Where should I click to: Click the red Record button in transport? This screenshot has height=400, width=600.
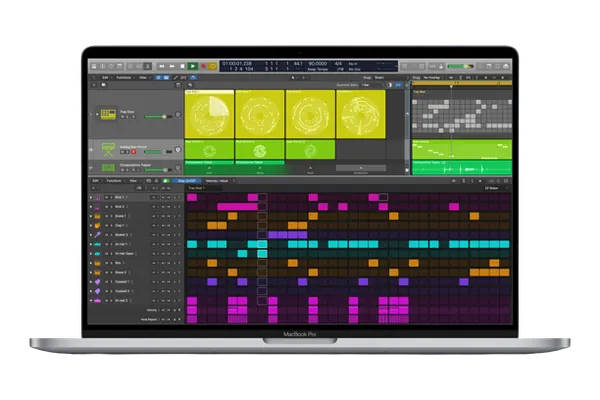204,66
